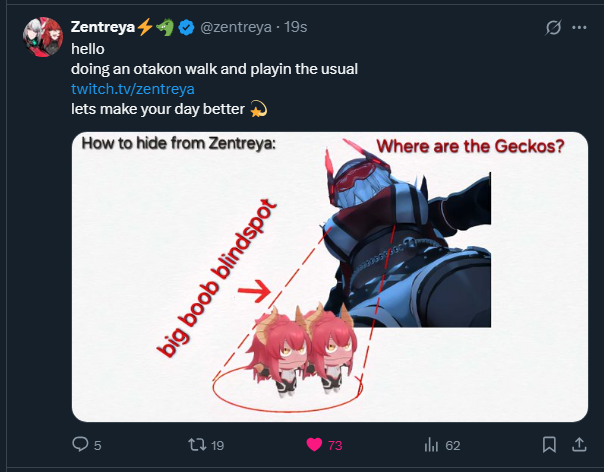
Task: Expand the 'How to hide from Zentreya' image
Action: 329,276
